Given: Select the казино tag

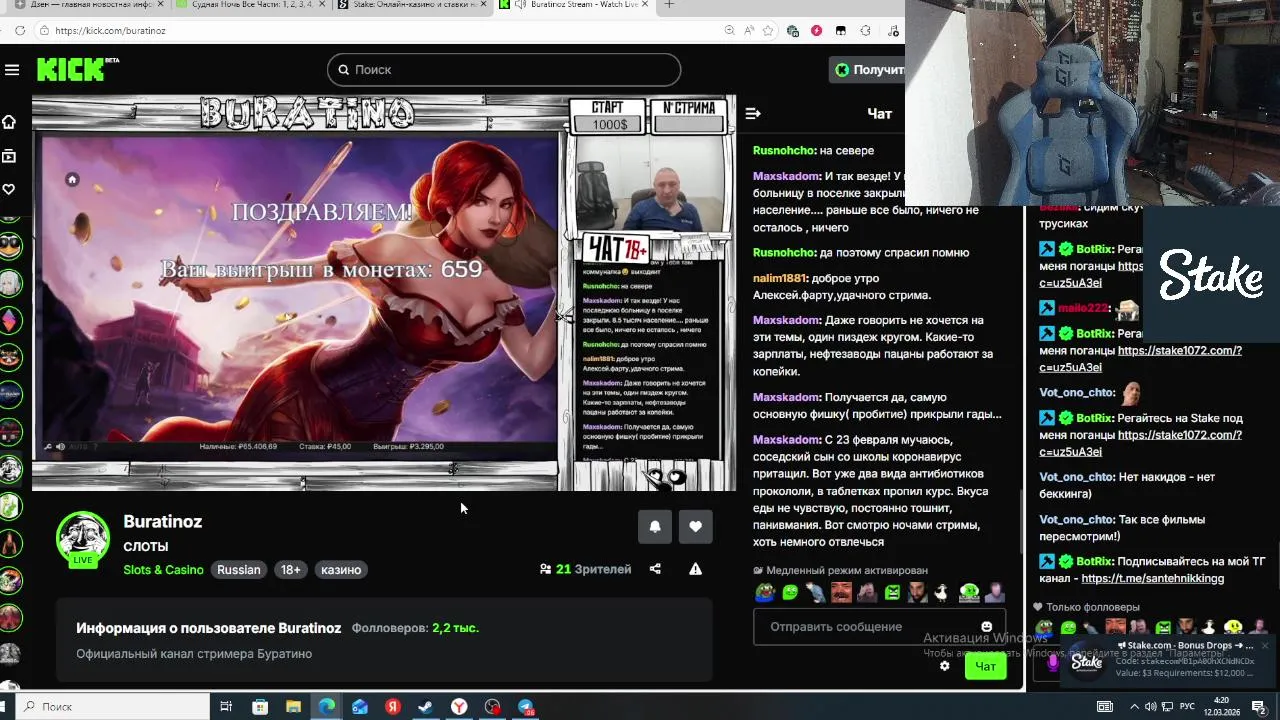Looking at the screenshot, I should tap(341, 570).
